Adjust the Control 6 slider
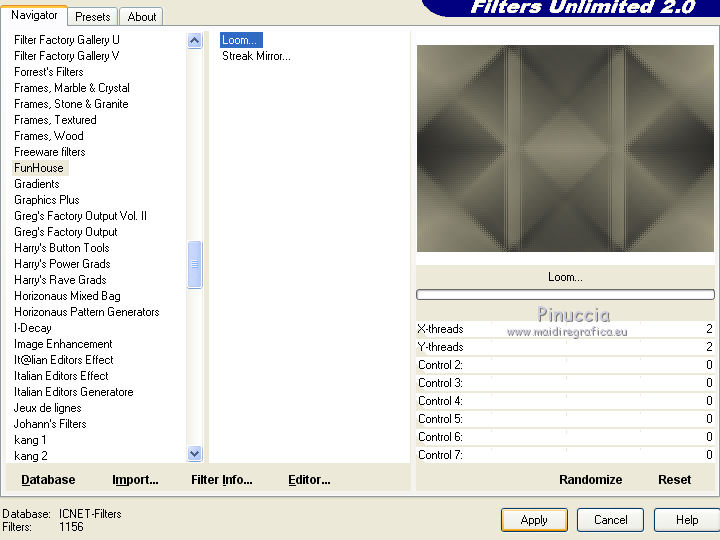The width and height of the screenshot is (720, 540). pos(565,437)
